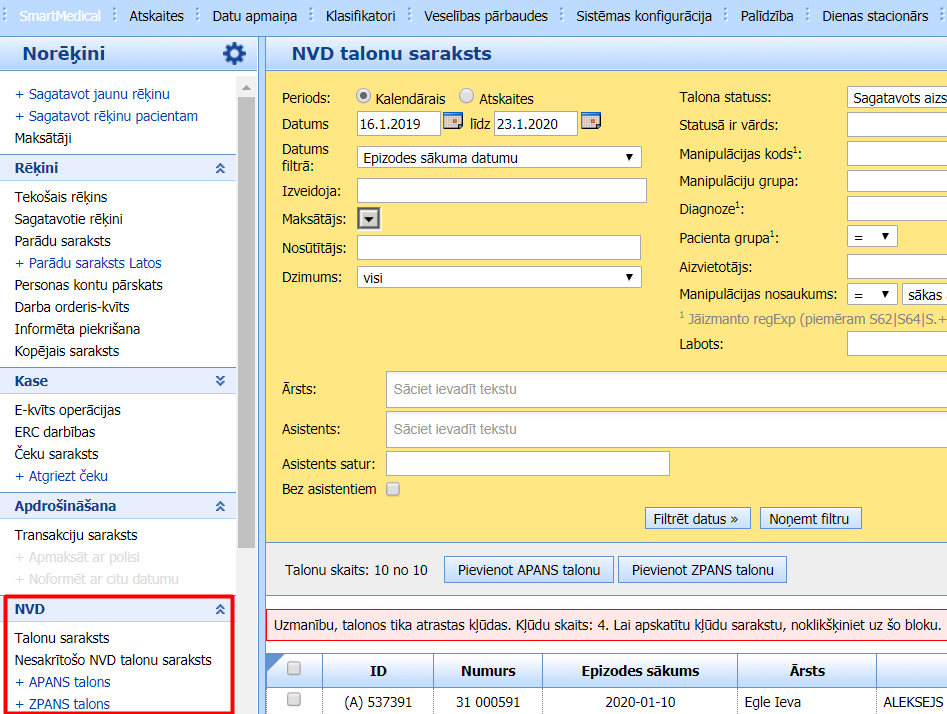Image resolution: width=947 pixels, height=714 pixels.
Task: Click Pievienot APANS talonu button
Action: tap(528, 570)
